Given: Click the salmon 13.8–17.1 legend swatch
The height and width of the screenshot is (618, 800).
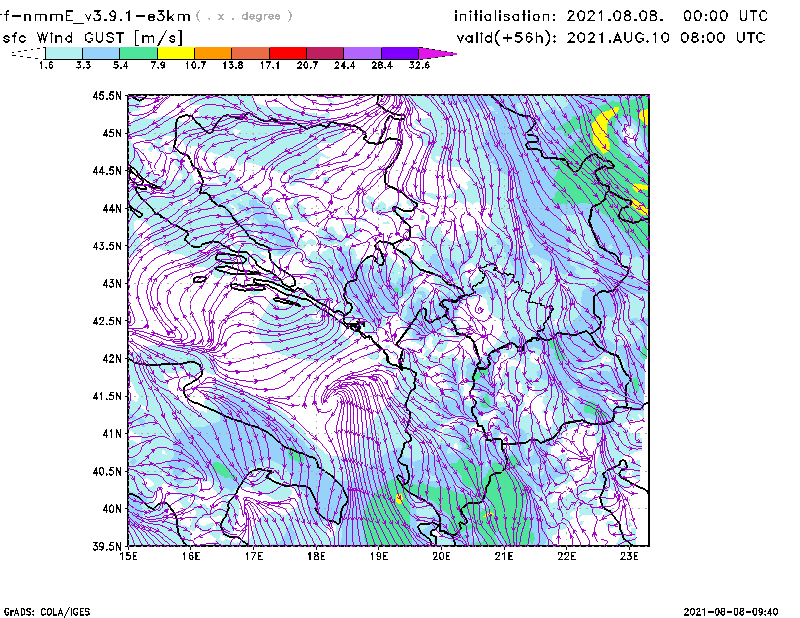Looking at the screenshot, I should 251,53.
